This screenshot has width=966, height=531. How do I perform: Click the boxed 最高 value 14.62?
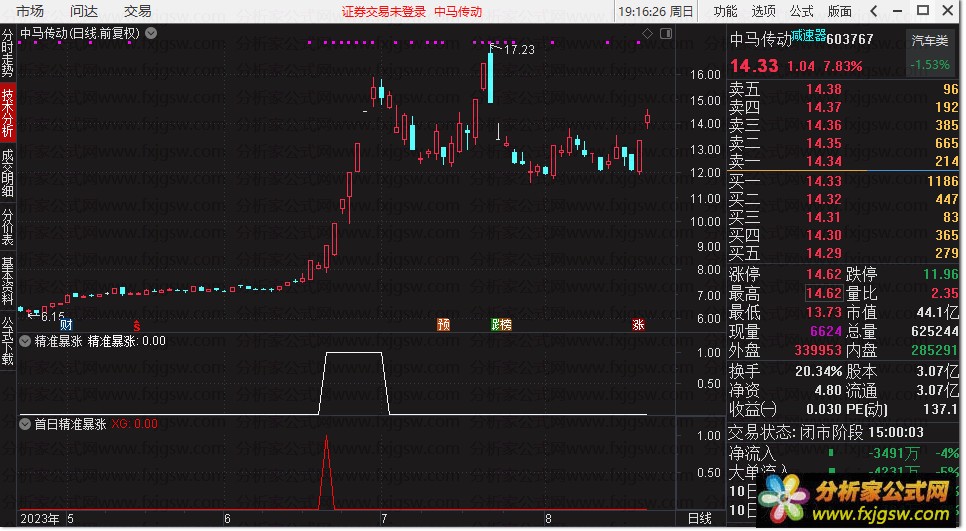[824, 293]
